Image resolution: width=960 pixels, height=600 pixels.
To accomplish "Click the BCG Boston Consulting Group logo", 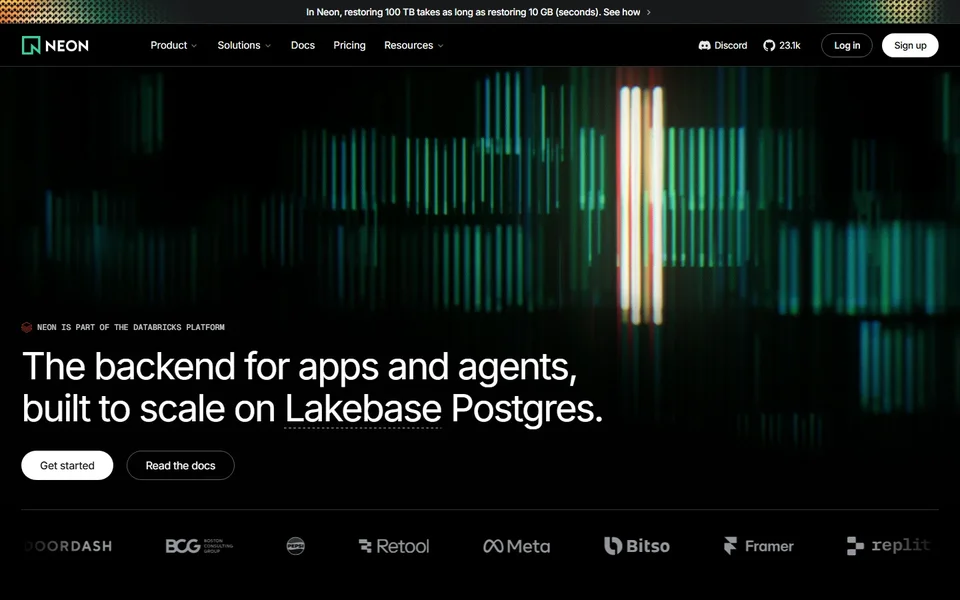I will pyautogui.click(x=199, y=546).
